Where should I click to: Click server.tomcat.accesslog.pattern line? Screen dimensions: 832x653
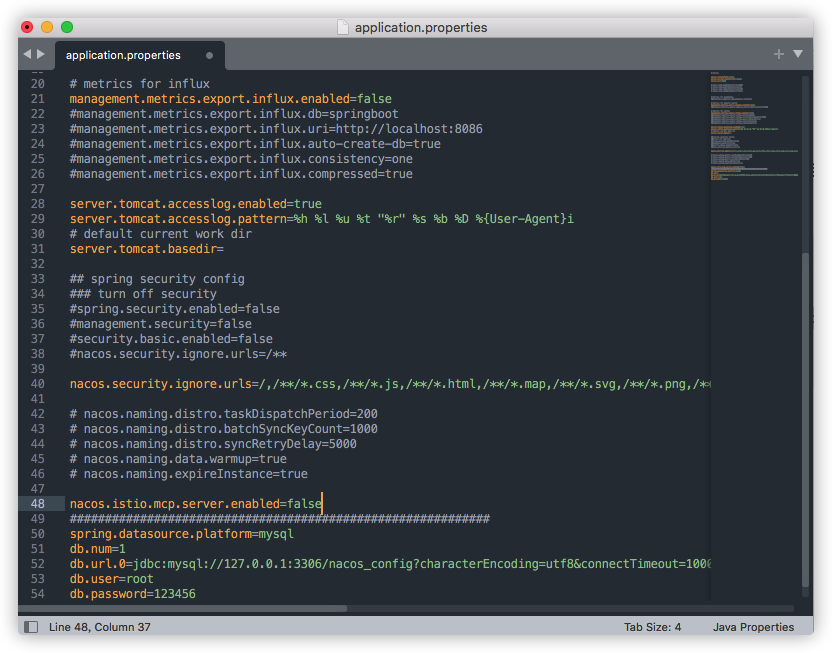(x=322, y=219)
